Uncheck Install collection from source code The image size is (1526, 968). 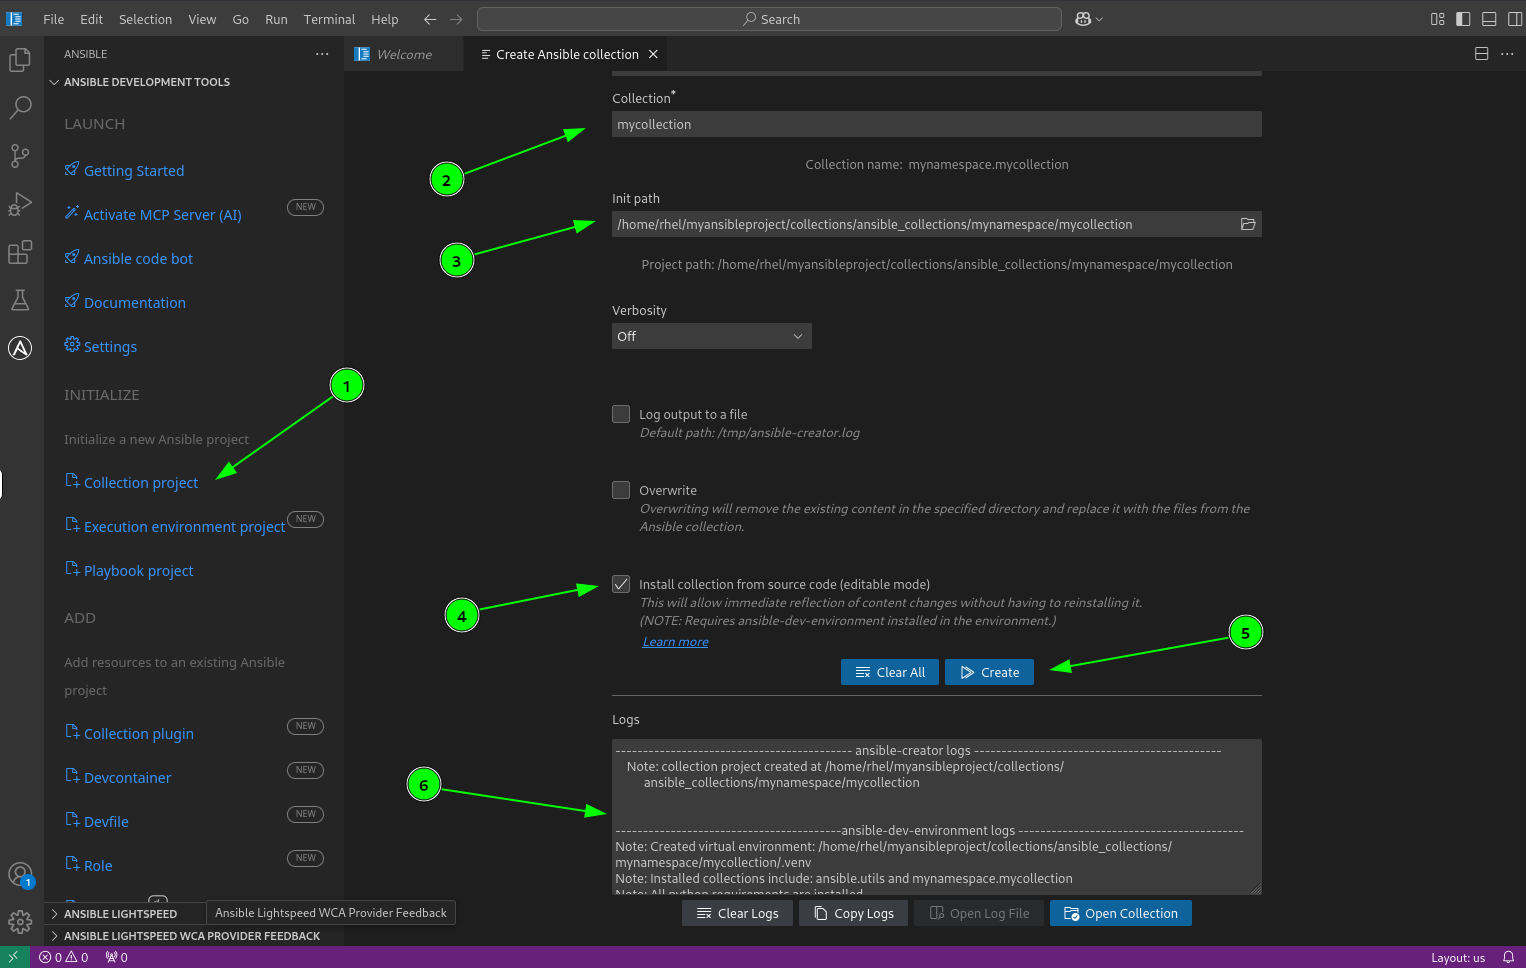click(x=621, y=584)
